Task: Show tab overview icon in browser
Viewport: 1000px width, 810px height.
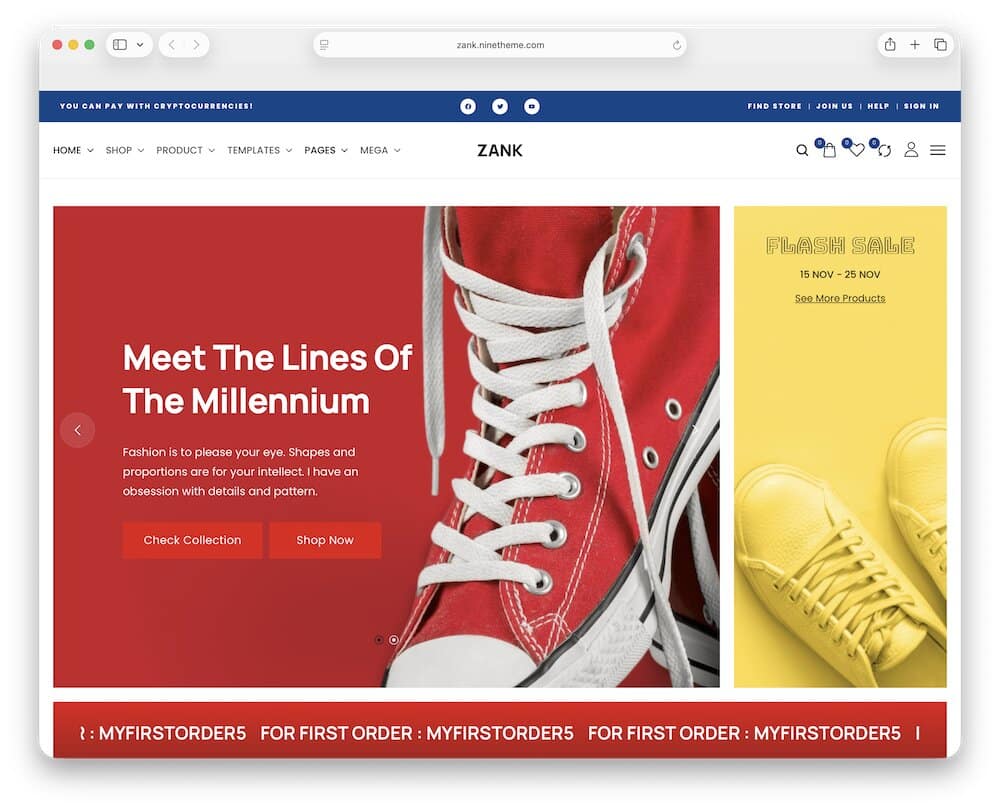Action: click(x=940, y=45)
